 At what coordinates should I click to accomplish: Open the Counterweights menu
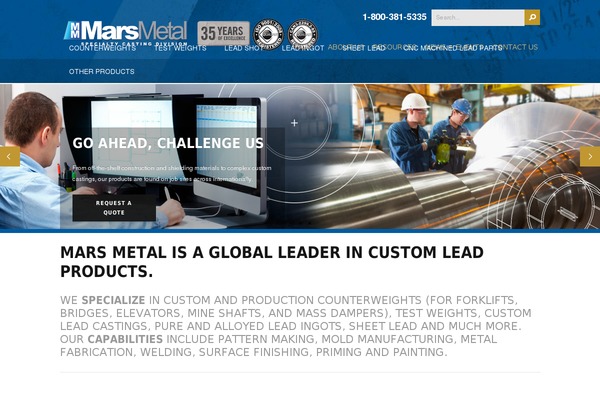coord(102,48)
